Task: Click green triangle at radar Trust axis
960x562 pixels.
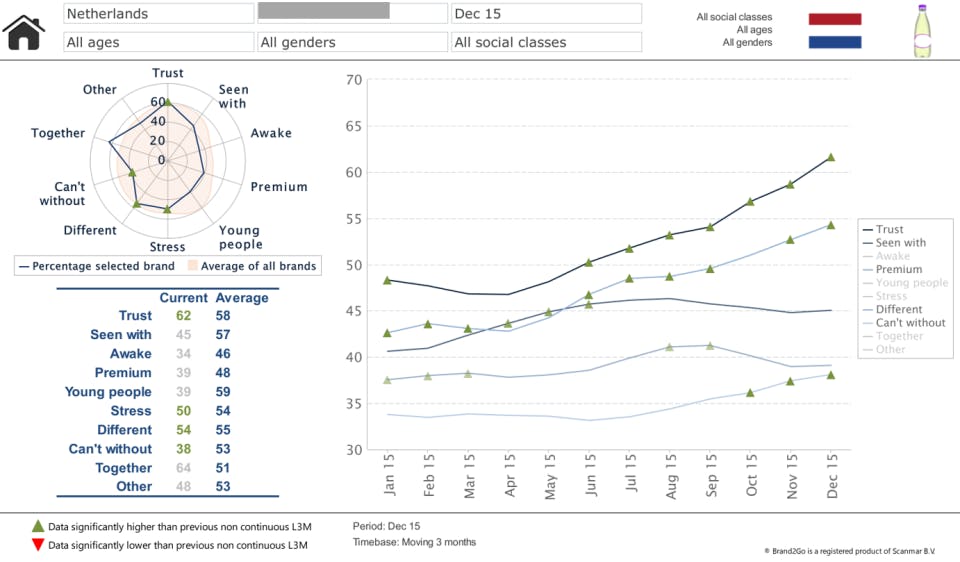Action: [x=168, y=102]
